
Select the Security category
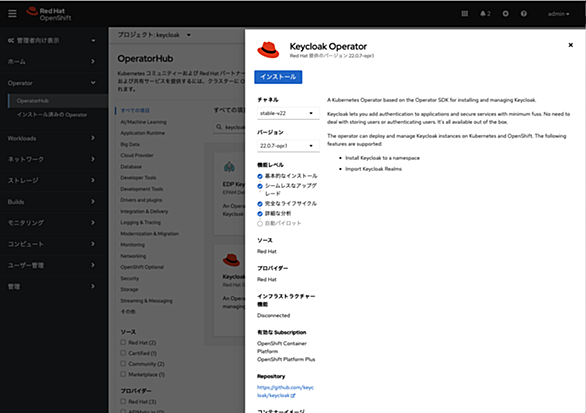[130, 278]
